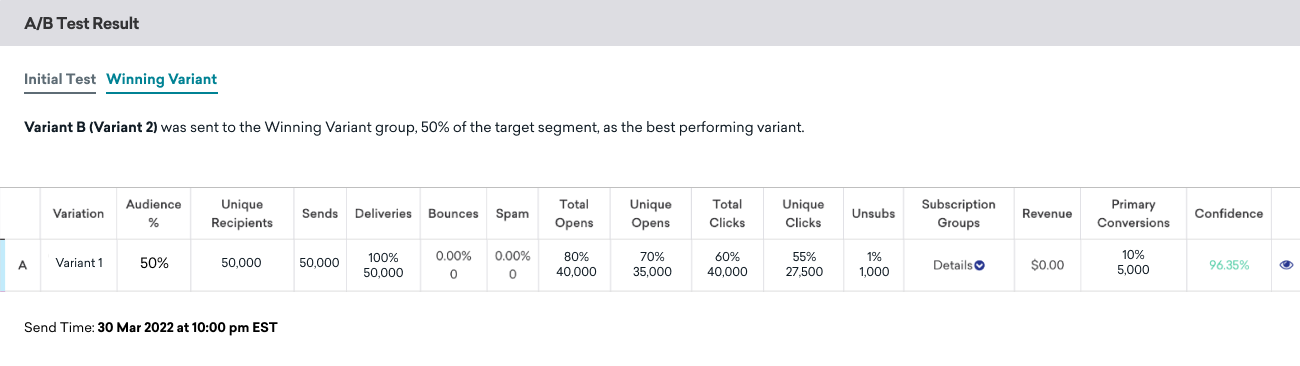The width and height of the screenshot is (1300, 366).
Task: Switch to the Initial Test tab
Action: click(x=60, y=79)
